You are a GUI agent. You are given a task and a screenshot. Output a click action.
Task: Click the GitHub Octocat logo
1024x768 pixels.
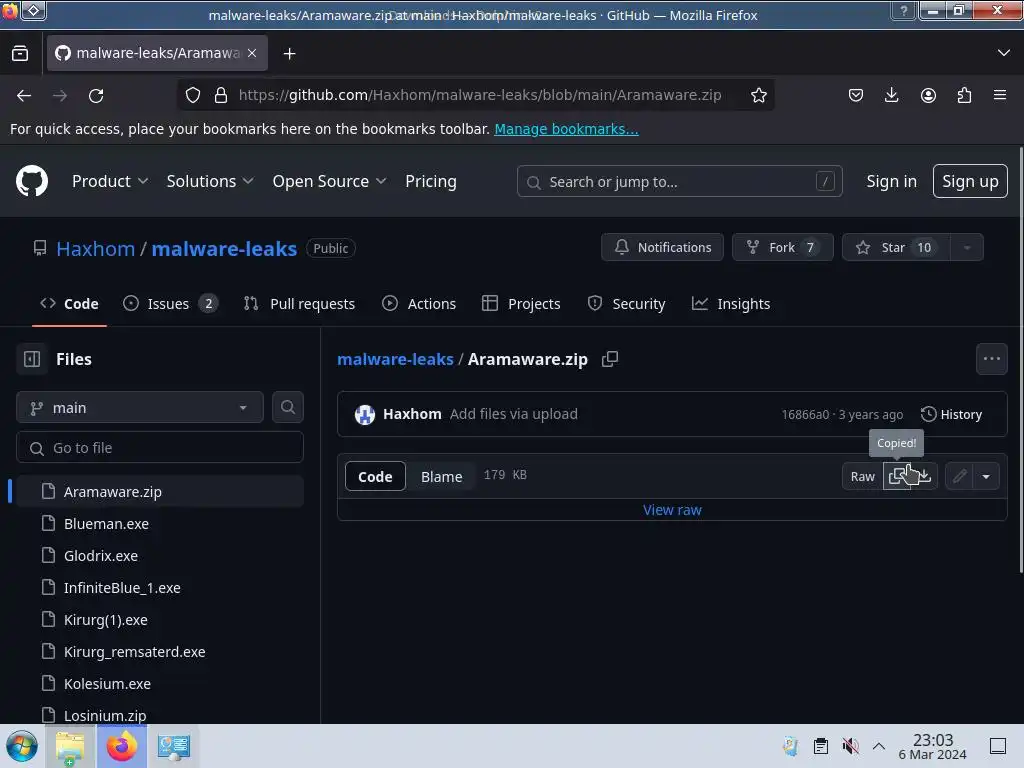coord(31,181)
